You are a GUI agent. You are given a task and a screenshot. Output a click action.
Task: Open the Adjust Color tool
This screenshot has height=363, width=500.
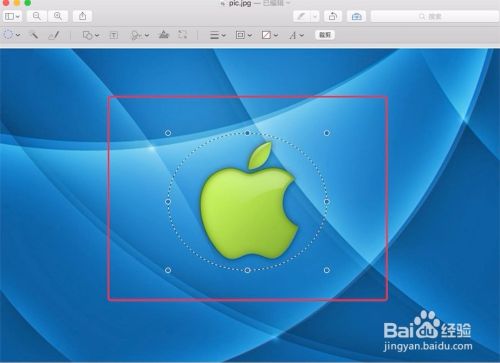(x=163, y=35)
